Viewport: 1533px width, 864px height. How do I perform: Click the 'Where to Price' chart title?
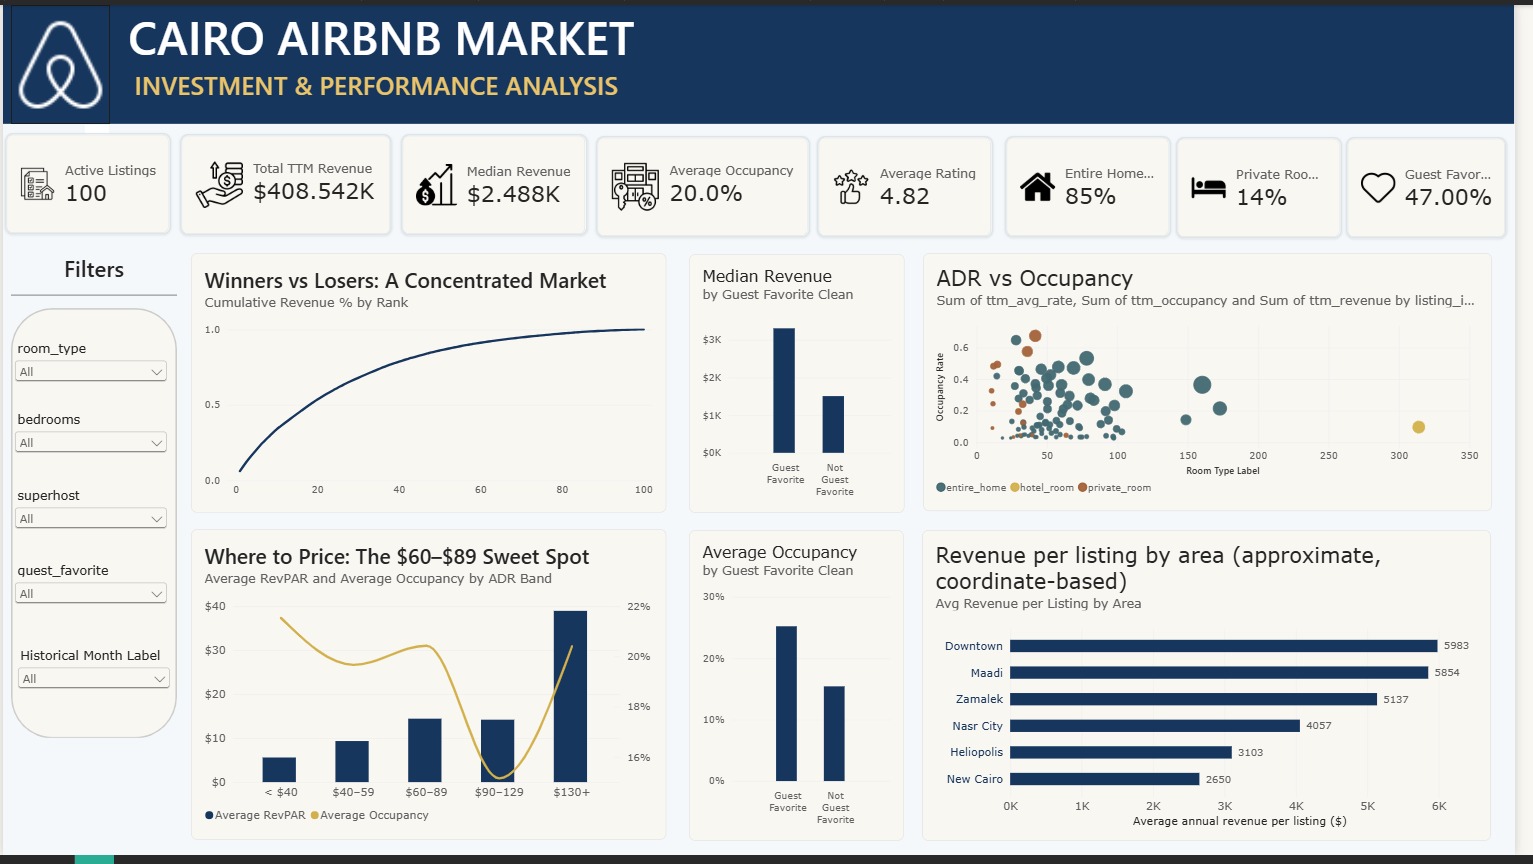(397, 557)
